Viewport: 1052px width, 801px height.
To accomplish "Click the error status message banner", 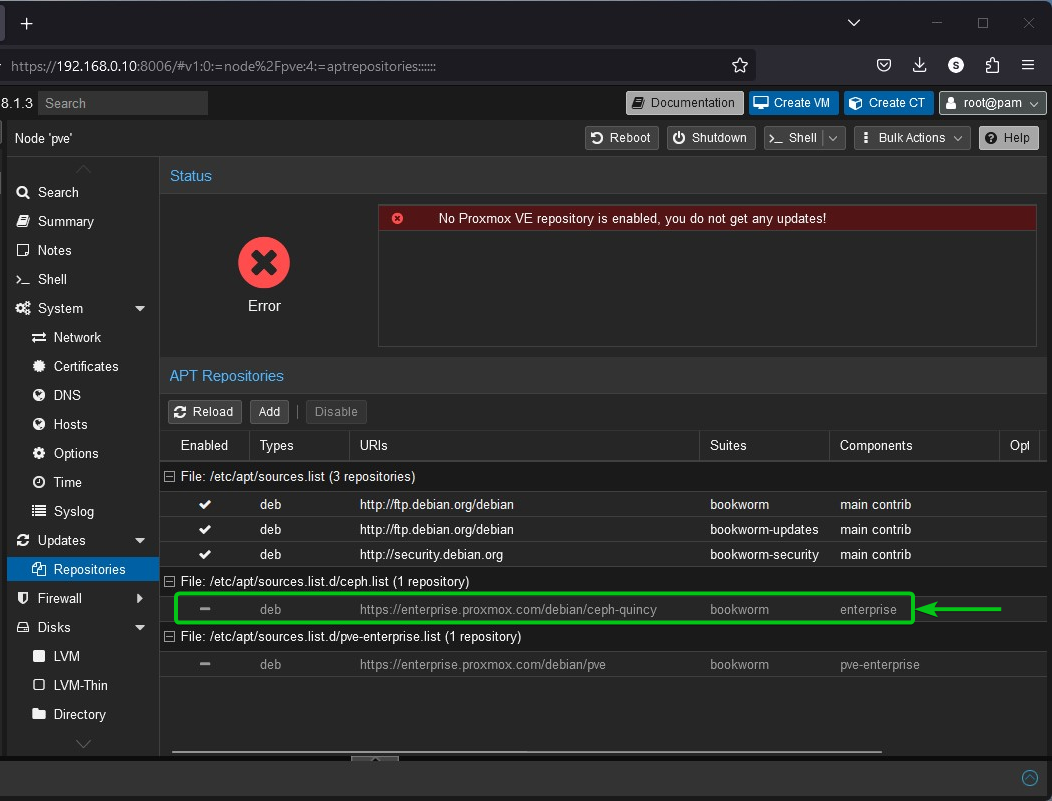I will coord(707,218).
